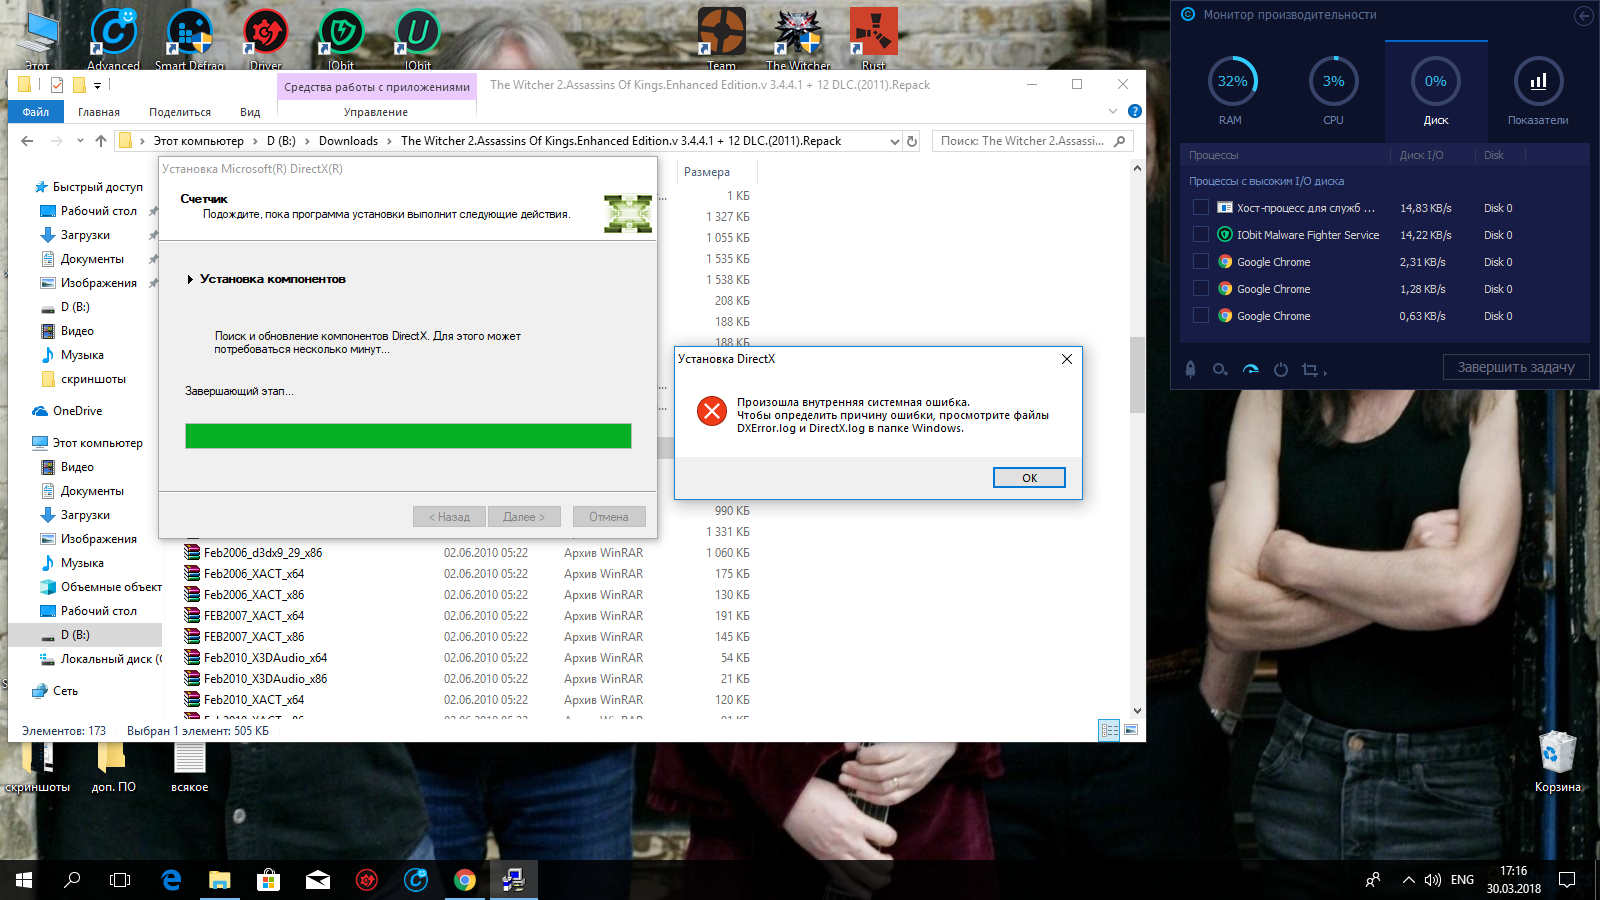Open Smart Defrag desktop shortcut
The height and width of the screenshot is (900, 1600).
click(190, 36)
